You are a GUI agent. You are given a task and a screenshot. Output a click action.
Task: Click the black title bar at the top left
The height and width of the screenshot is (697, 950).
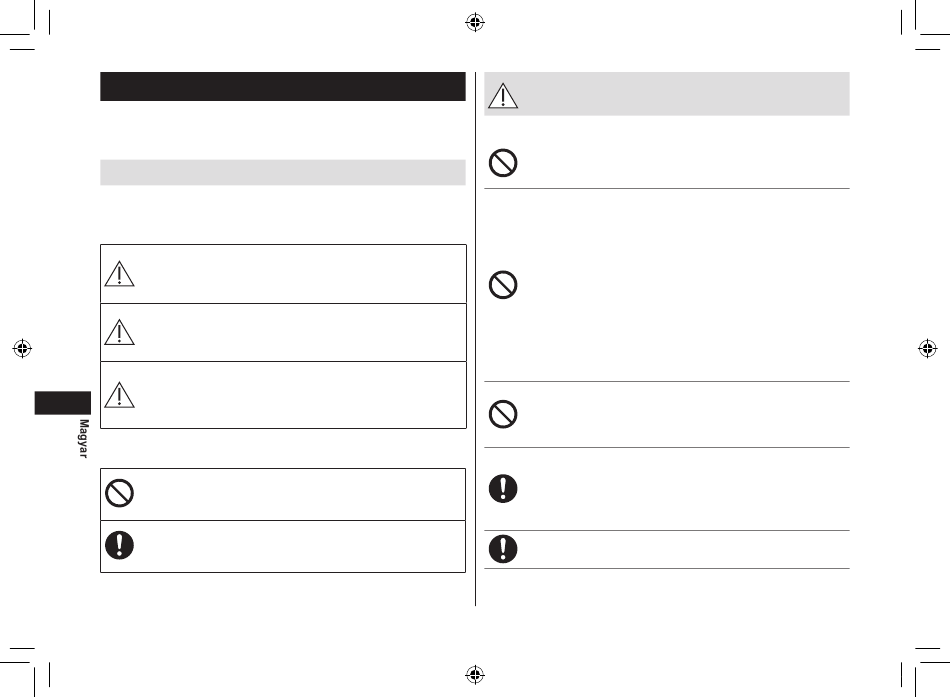coord(283,87)
